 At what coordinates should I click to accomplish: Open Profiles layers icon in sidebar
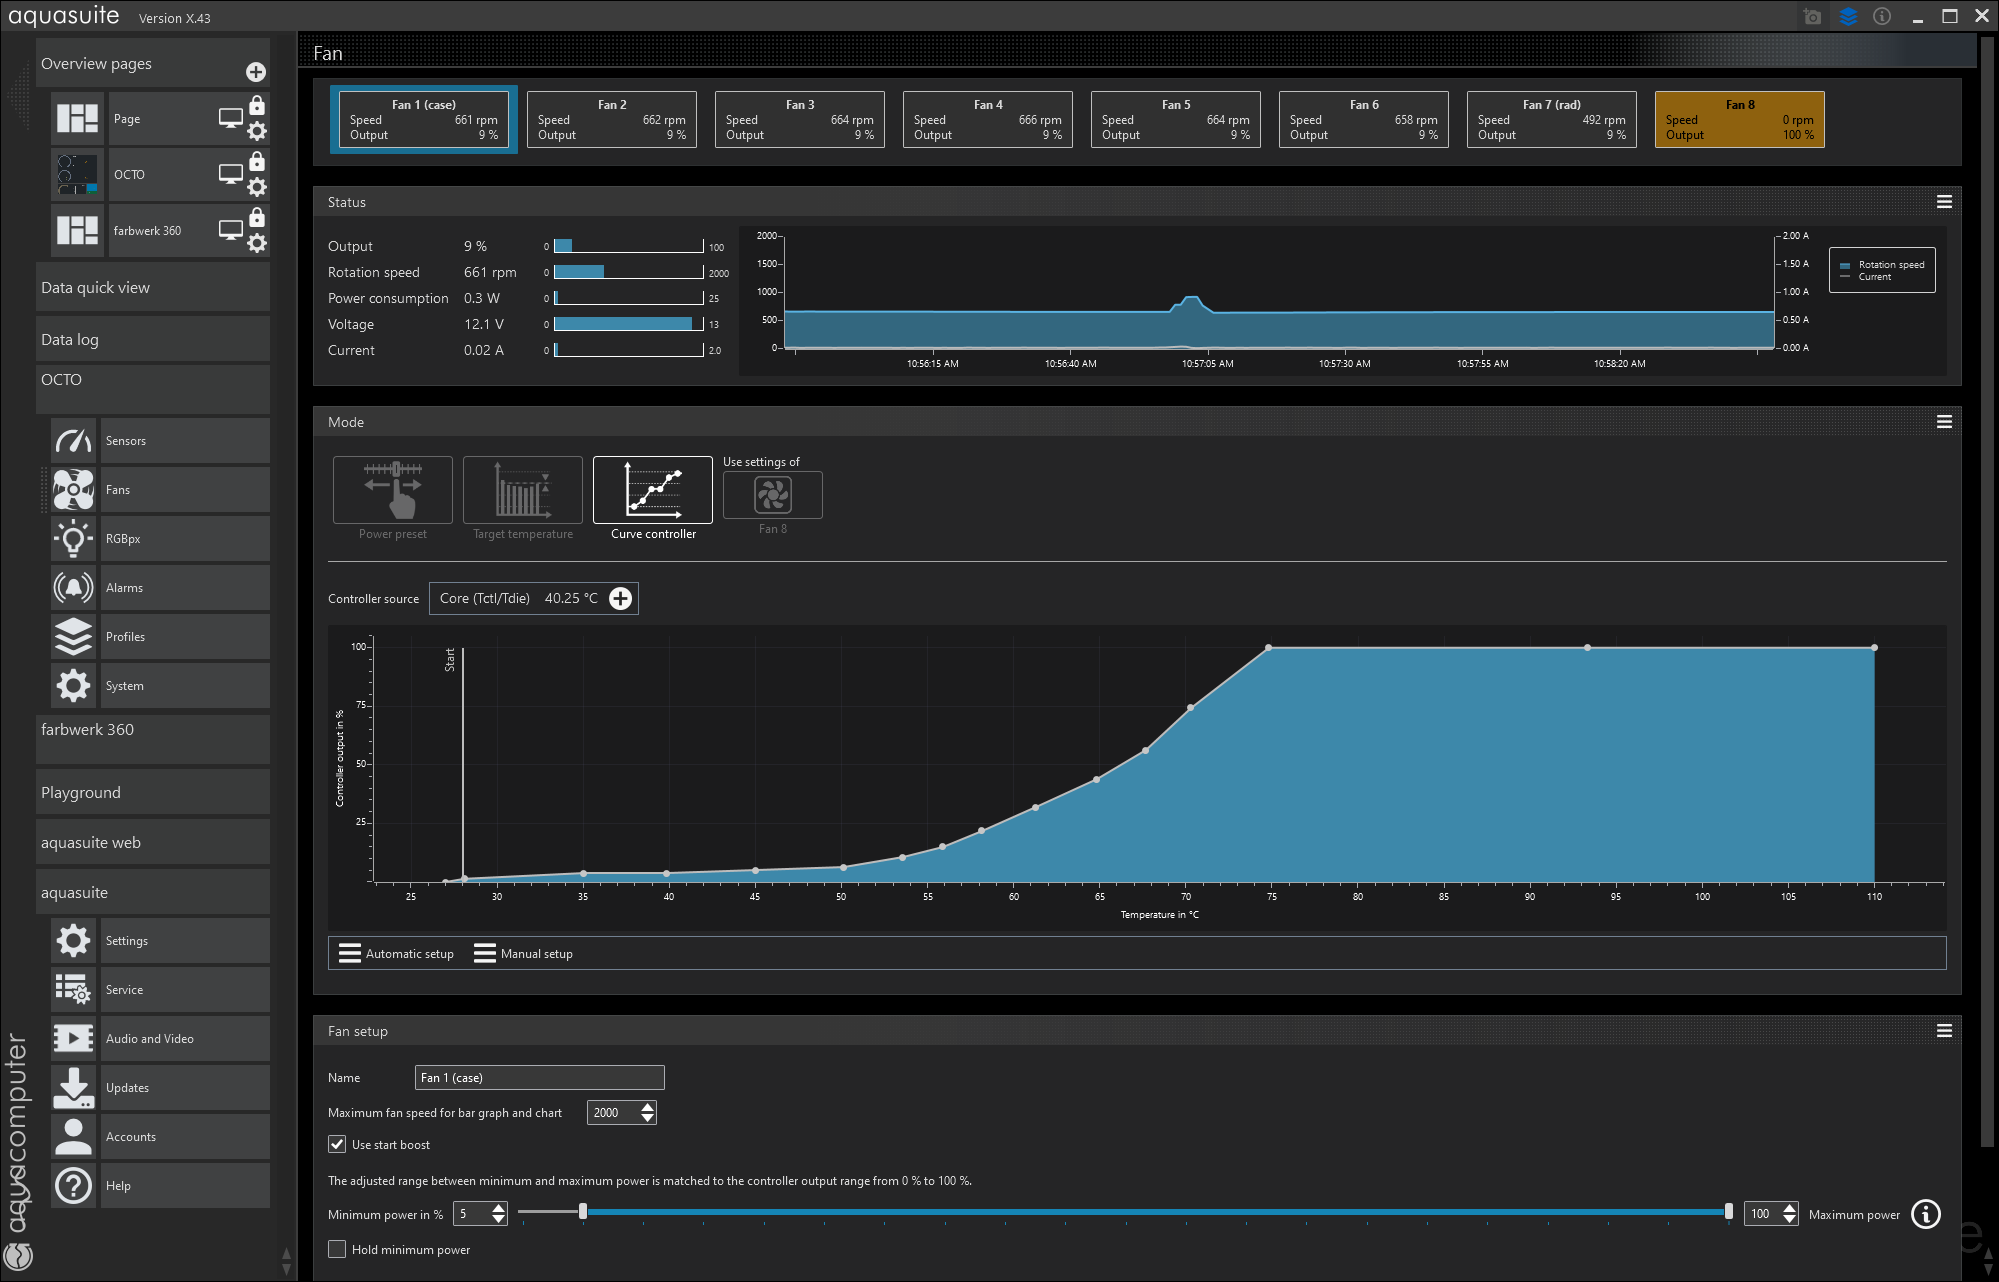coord(73,637)
